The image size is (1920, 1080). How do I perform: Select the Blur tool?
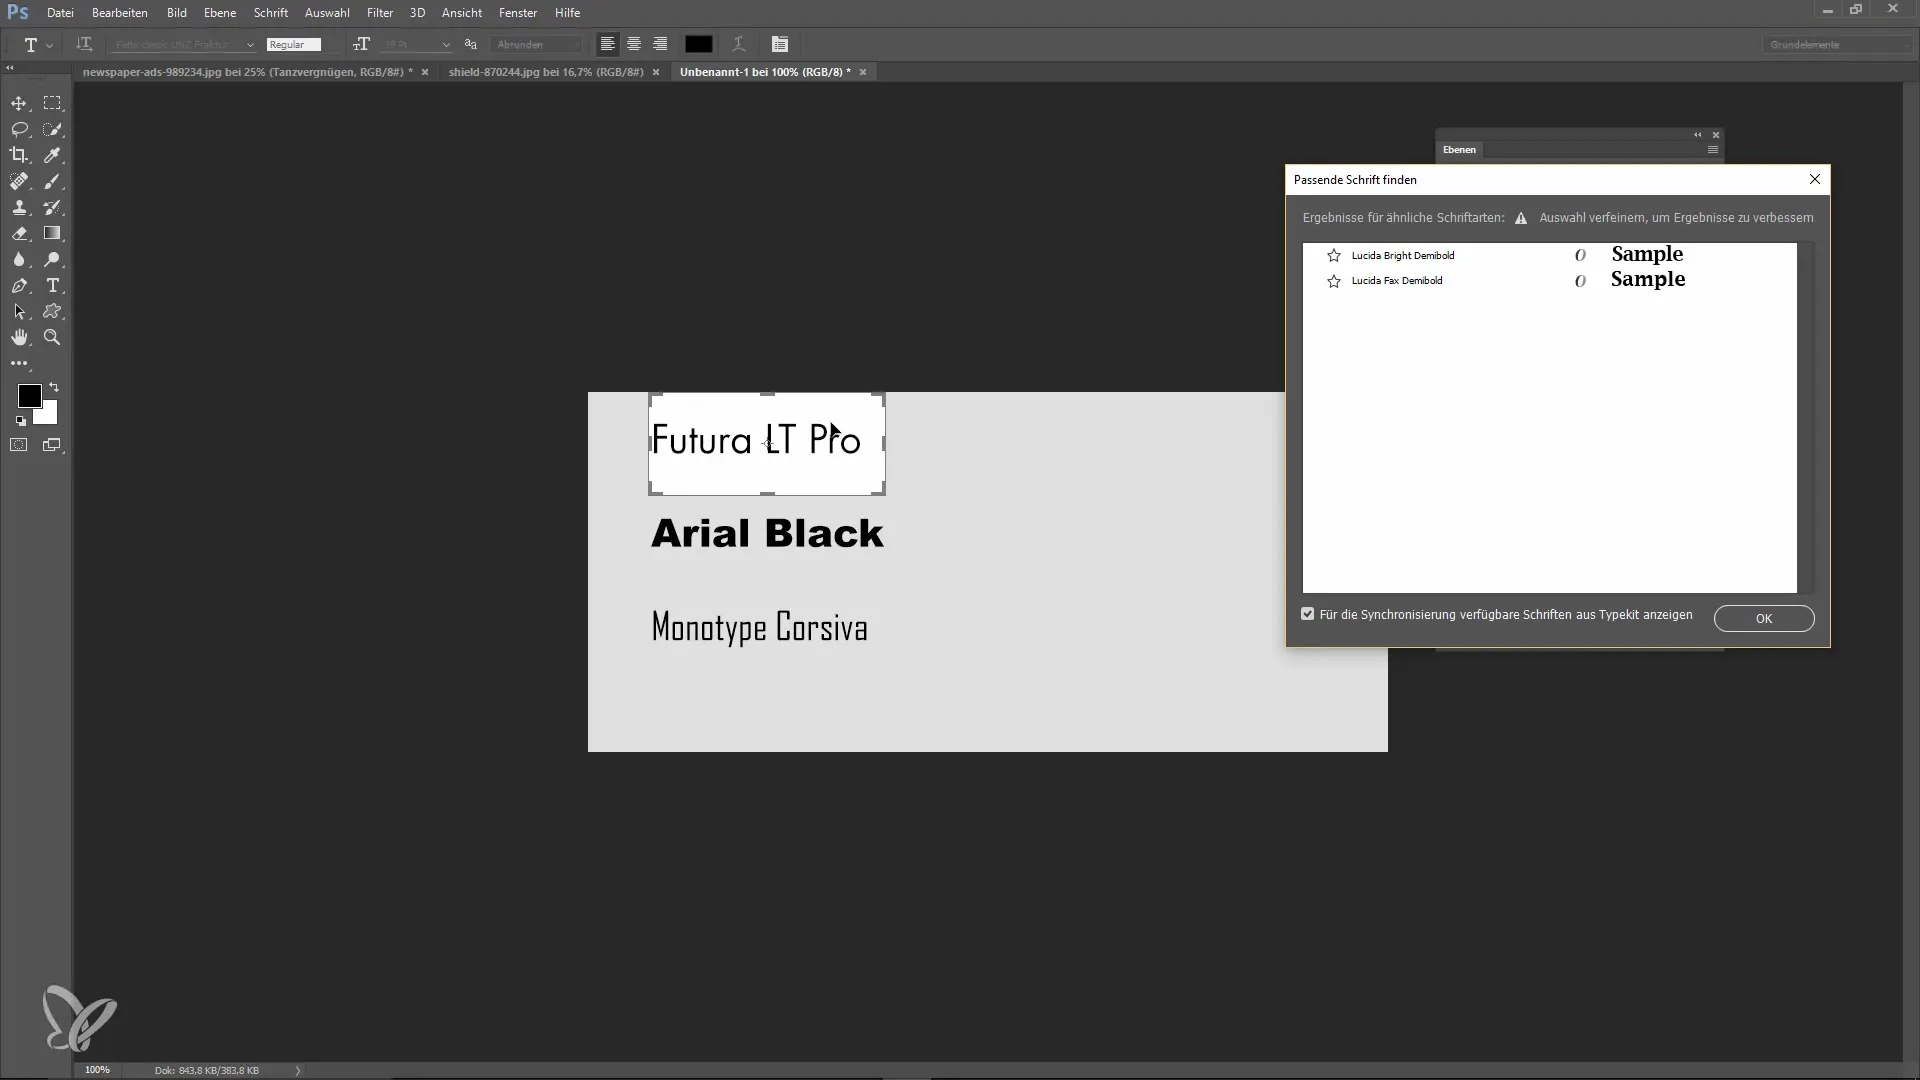[x=19, y=259]
